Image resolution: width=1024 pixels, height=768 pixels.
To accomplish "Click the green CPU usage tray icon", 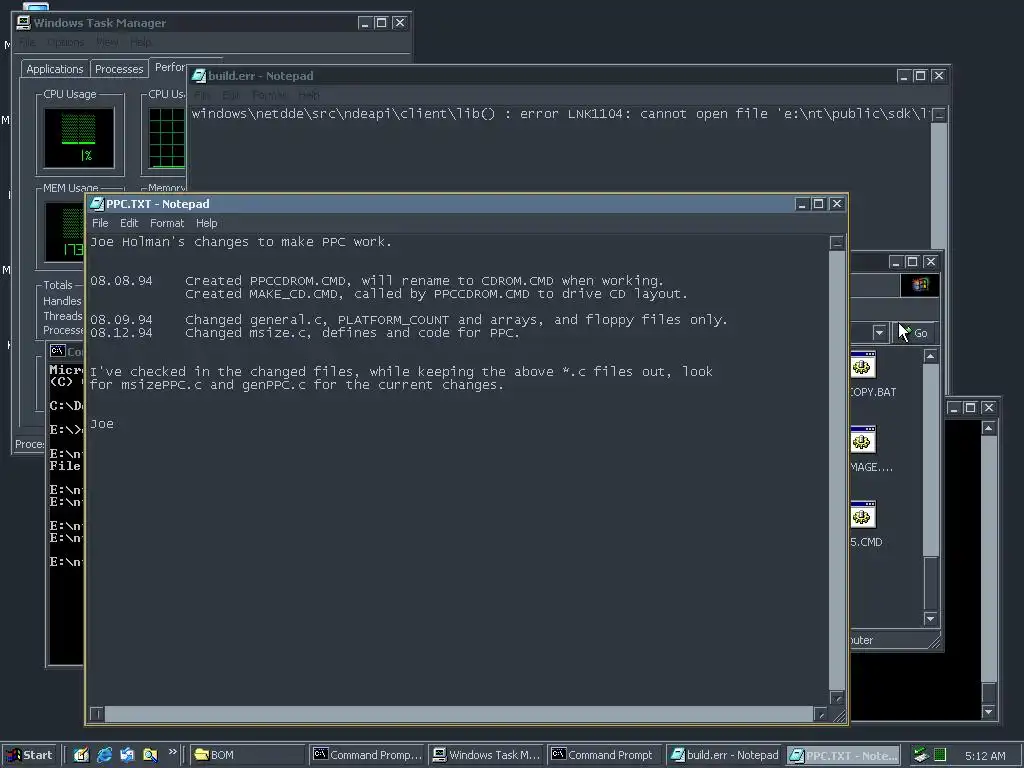I will pos(940,755).
